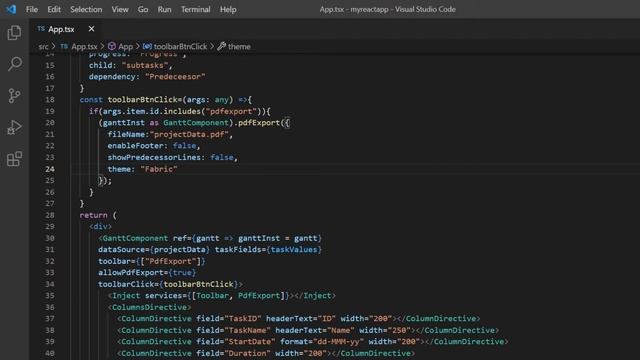Click toolbarClick attribute on line 34
The image size is (640, 360).
126,284
